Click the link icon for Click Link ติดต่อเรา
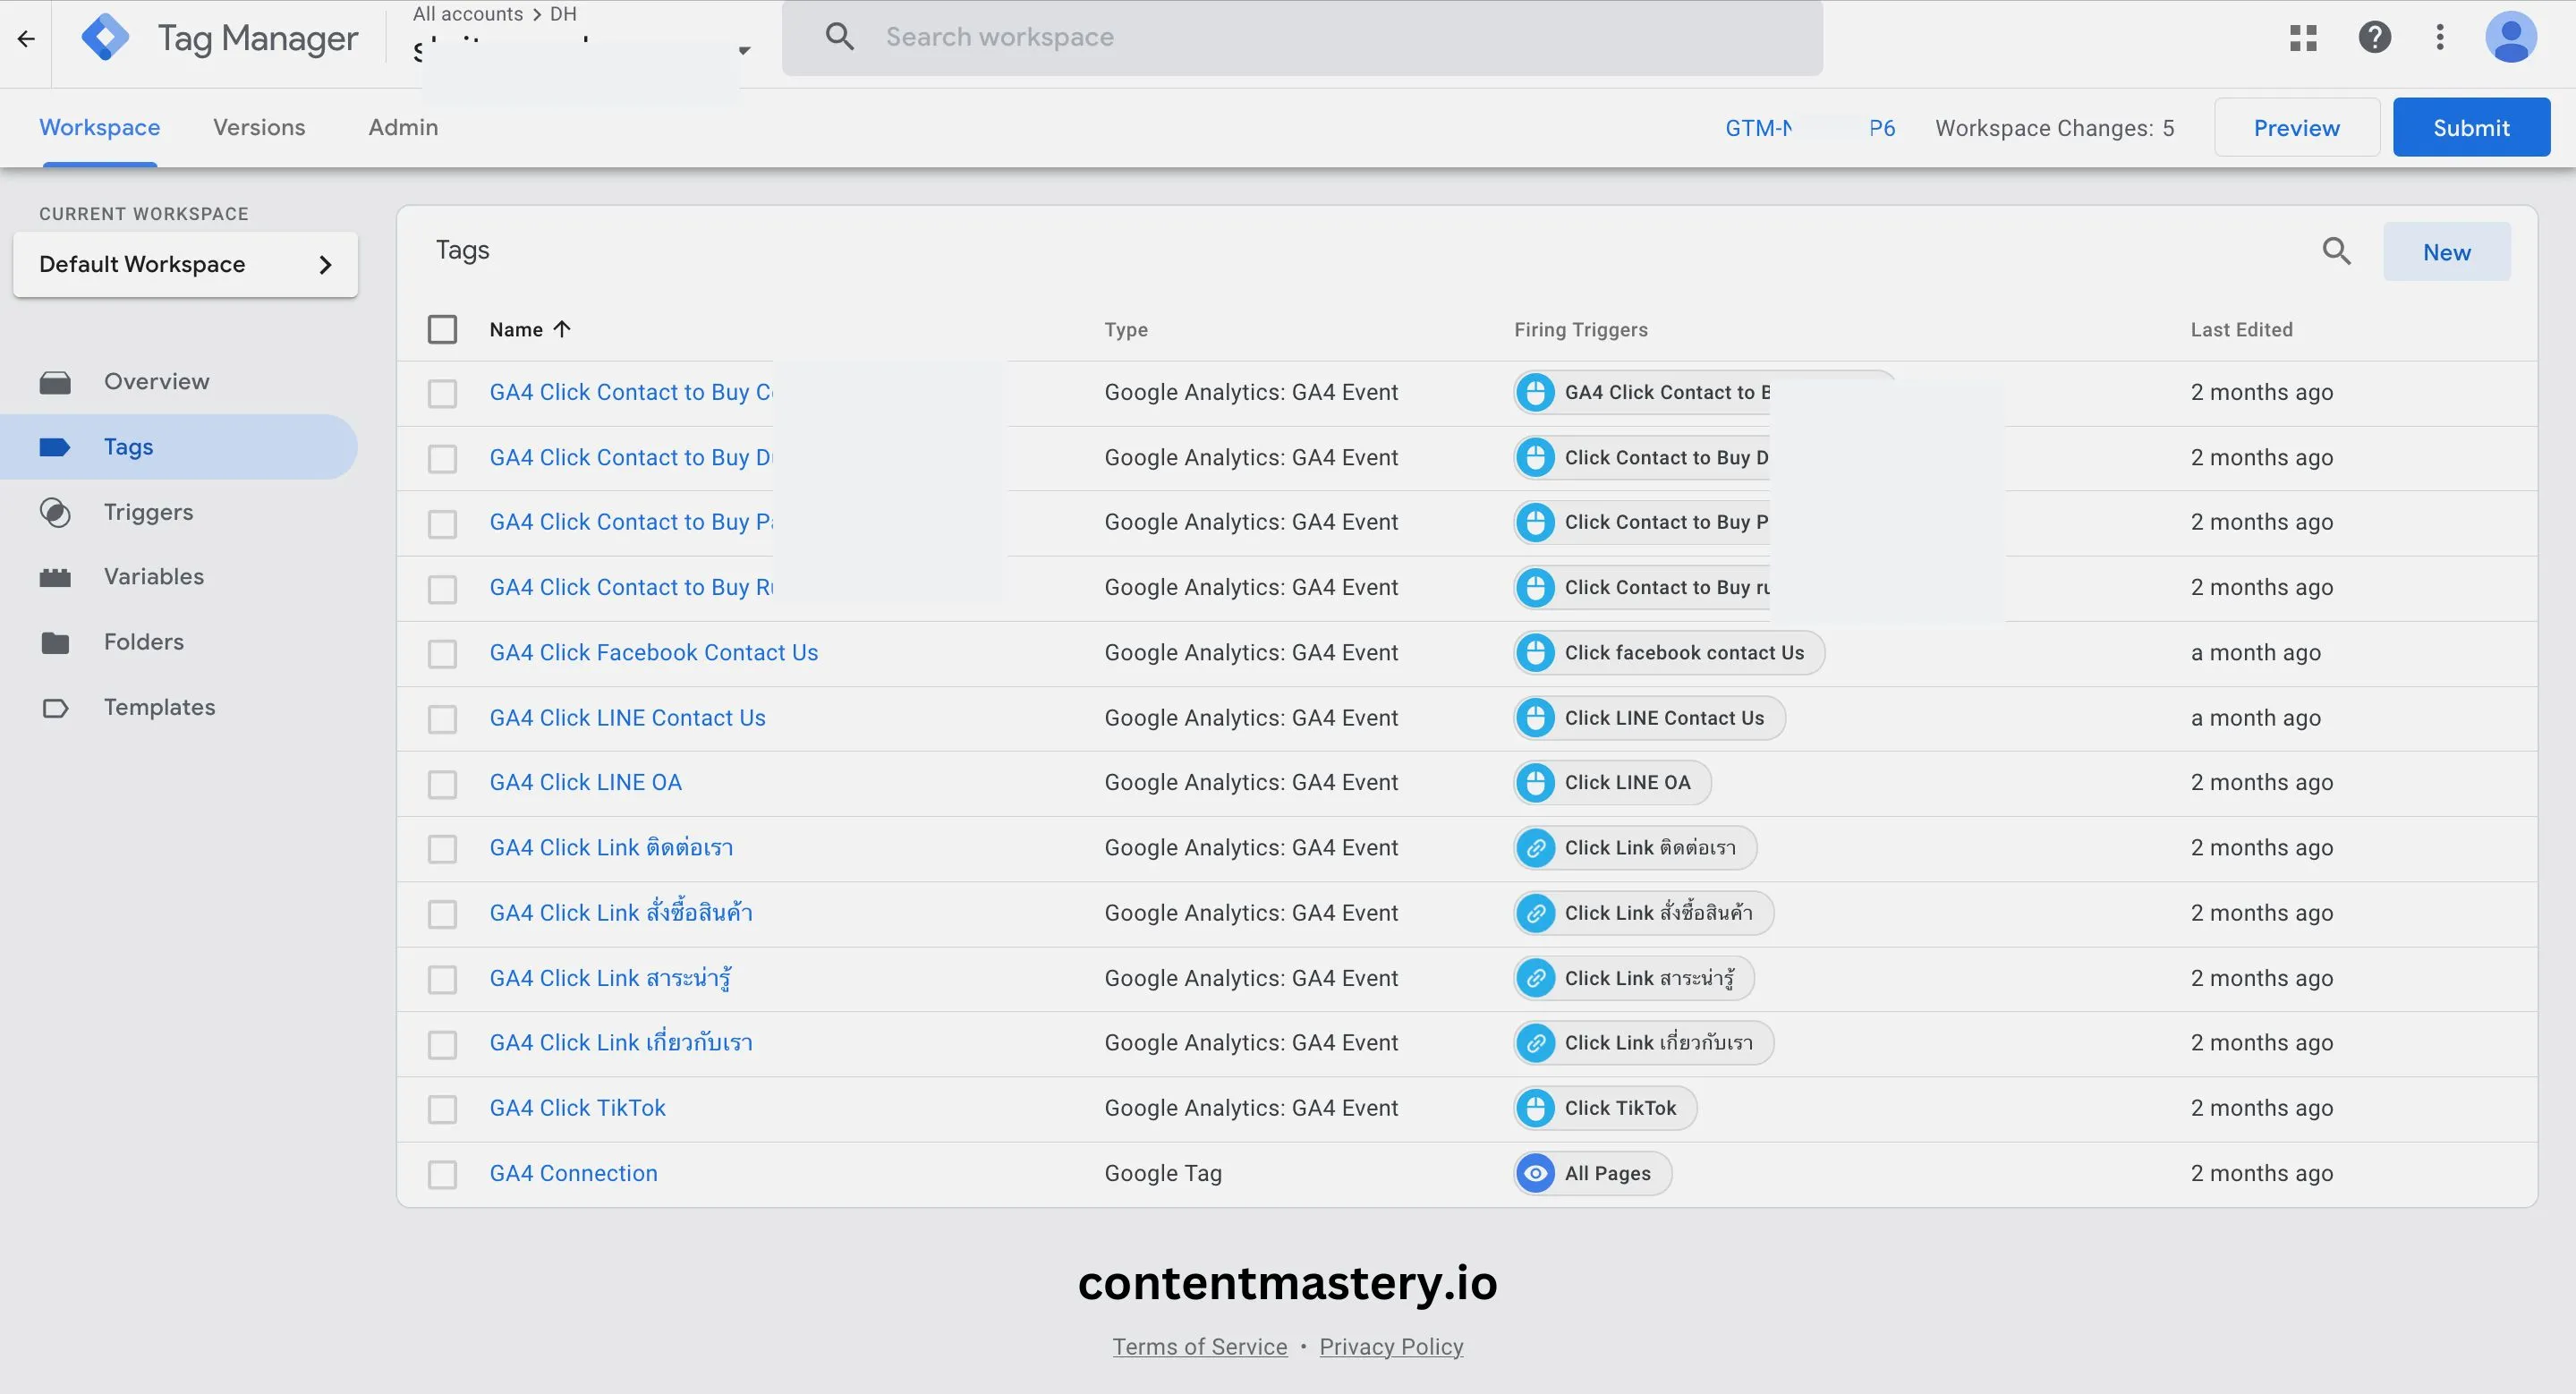 (1535, 848)
